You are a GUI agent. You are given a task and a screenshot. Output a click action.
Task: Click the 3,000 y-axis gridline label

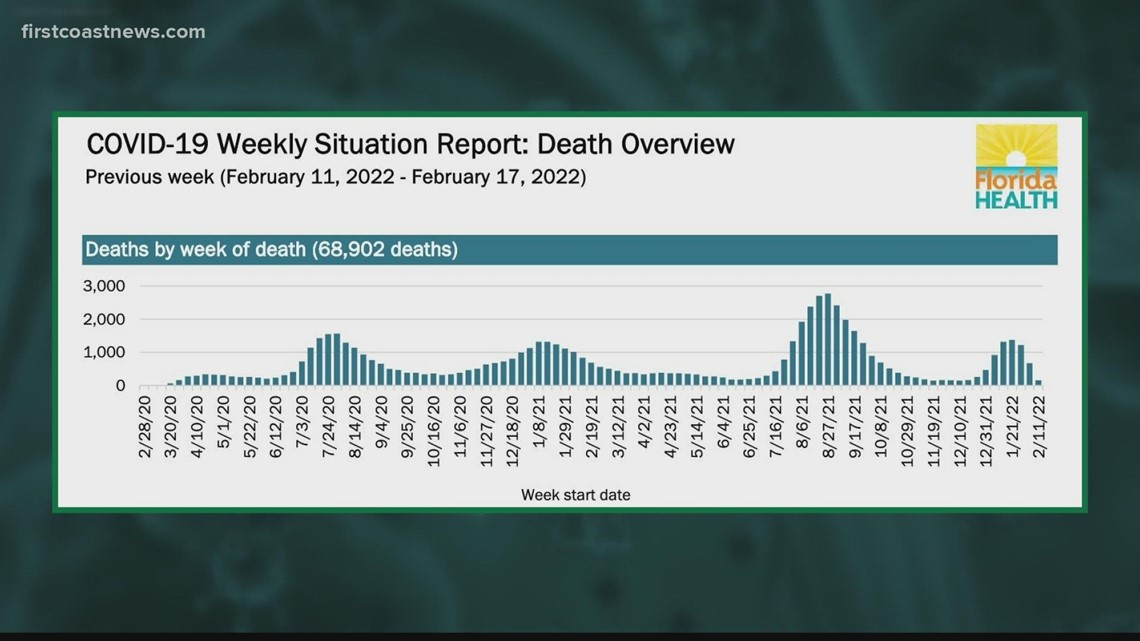coord(106,285)
